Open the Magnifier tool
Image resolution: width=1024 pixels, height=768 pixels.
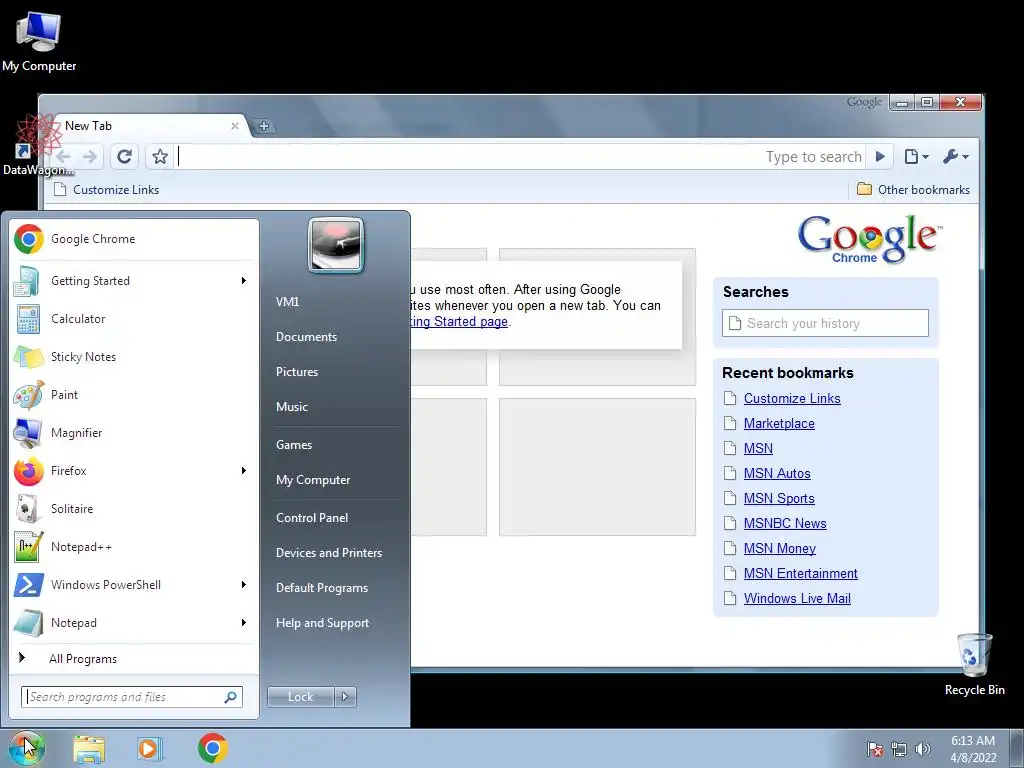click(134, 432)
